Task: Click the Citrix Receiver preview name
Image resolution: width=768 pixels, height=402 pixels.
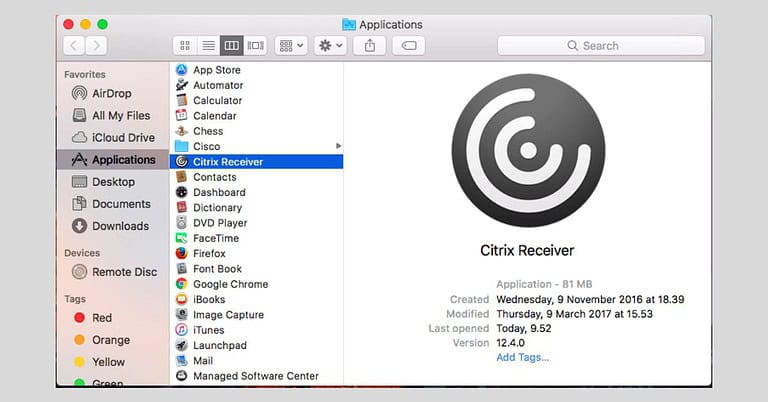Action: (527, 251)
